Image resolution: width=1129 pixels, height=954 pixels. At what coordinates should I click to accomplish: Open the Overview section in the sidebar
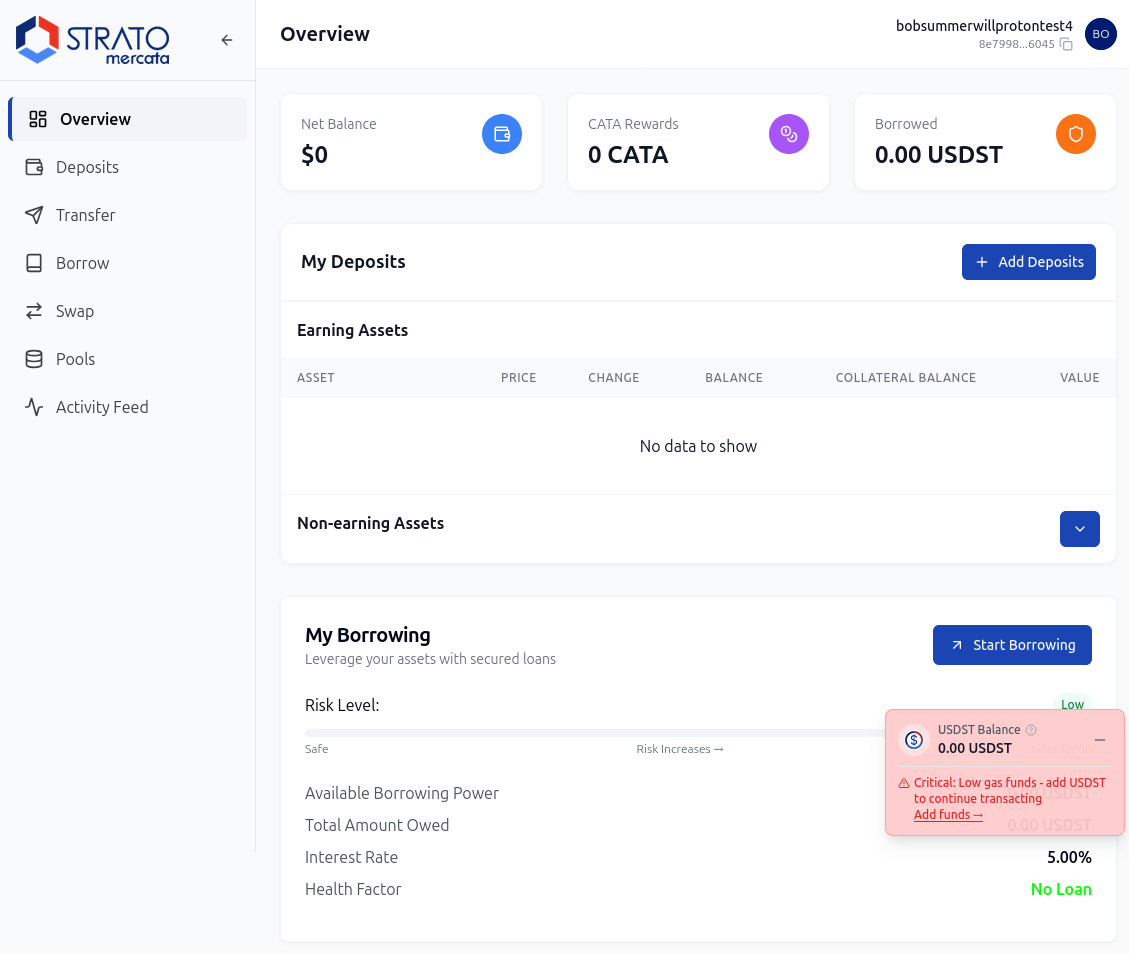[x=96, y=118]
